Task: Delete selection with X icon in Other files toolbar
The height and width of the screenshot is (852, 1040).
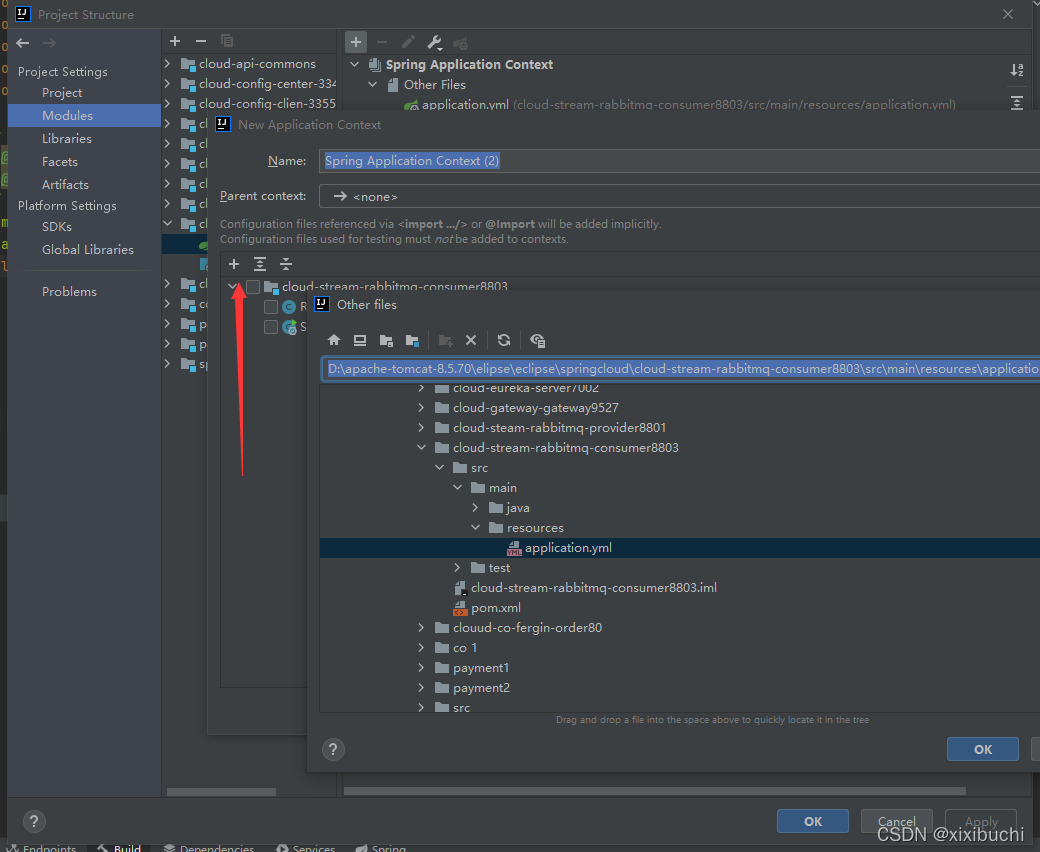Action: [x=471, y=340]
